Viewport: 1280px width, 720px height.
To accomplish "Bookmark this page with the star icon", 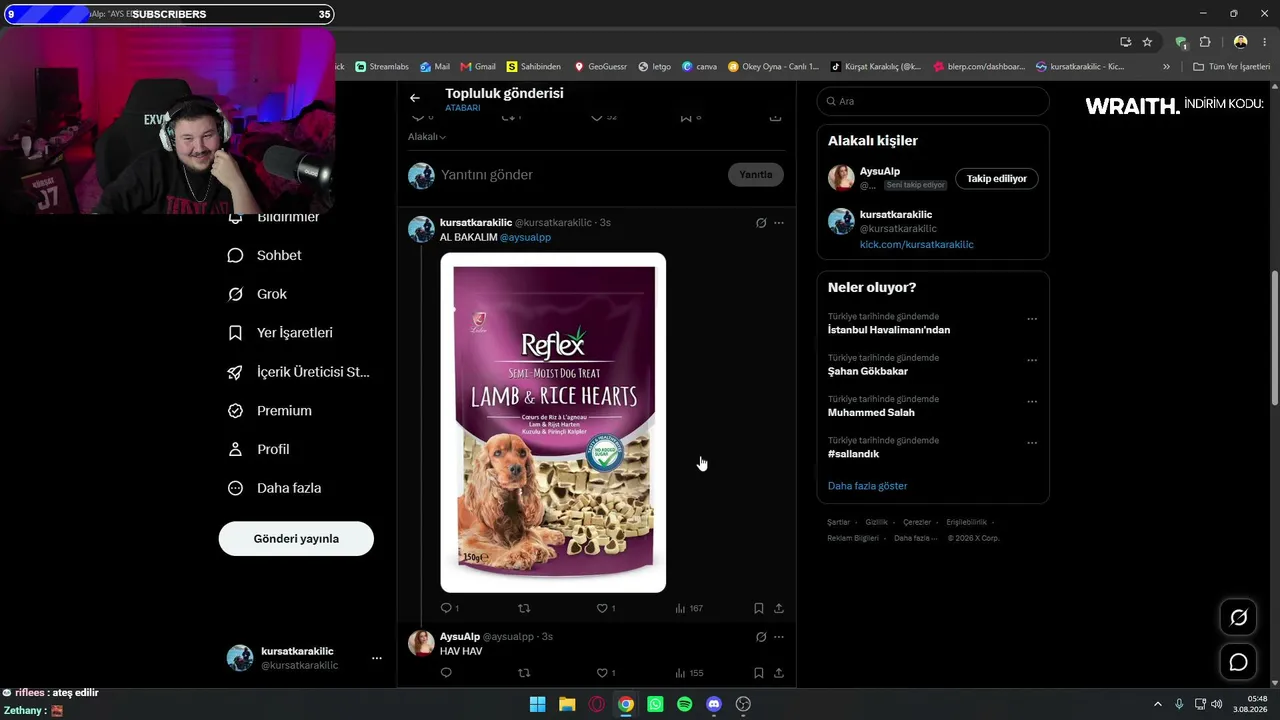I will click(x=1147, y=42).
